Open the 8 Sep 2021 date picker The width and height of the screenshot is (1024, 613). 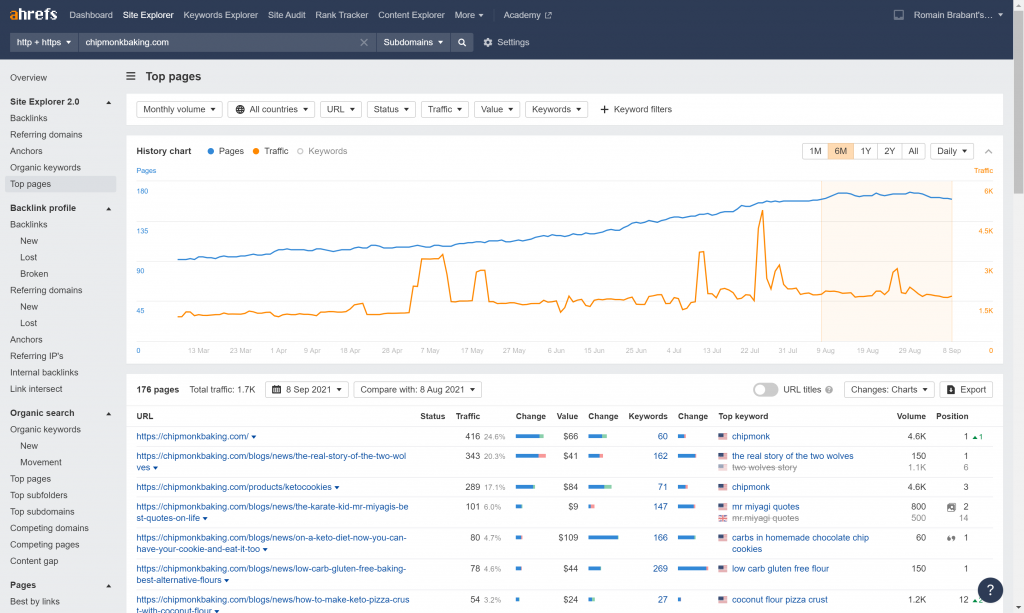(x=307, y=390)
